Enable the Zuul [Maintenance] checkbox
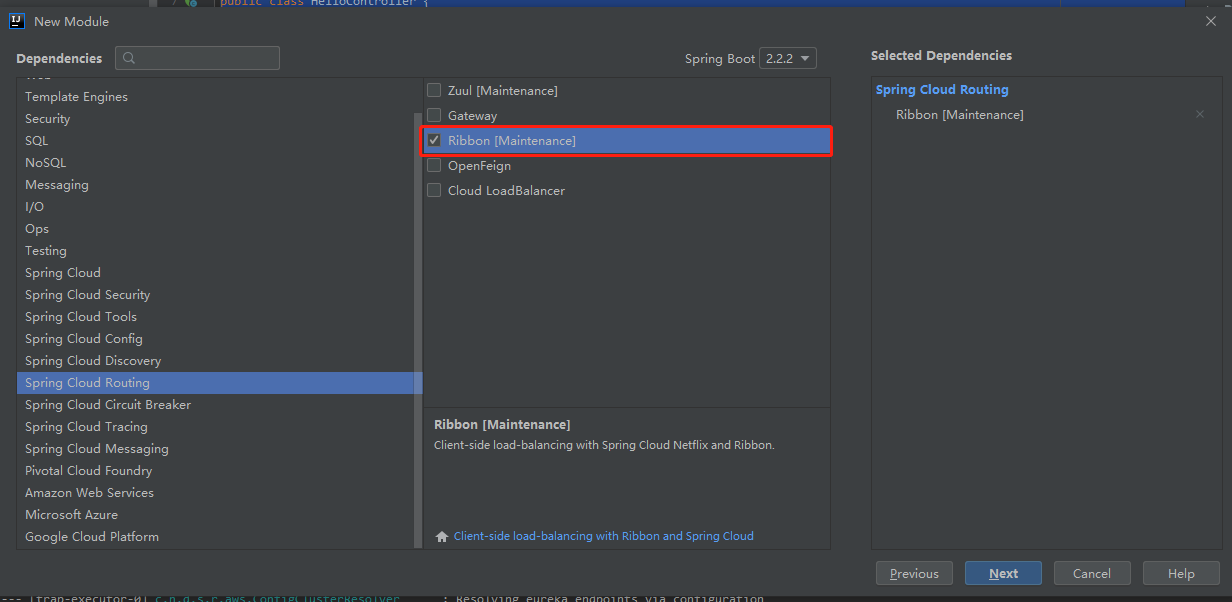The height and width of the screenshot is (602, 1232). click(434, 91)
